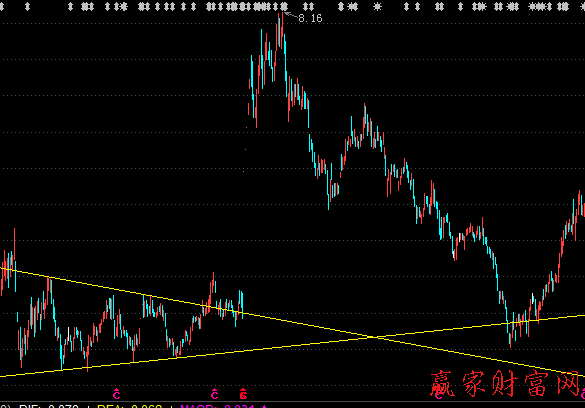Select the yellow DEA indicator label

pos(129,406)
